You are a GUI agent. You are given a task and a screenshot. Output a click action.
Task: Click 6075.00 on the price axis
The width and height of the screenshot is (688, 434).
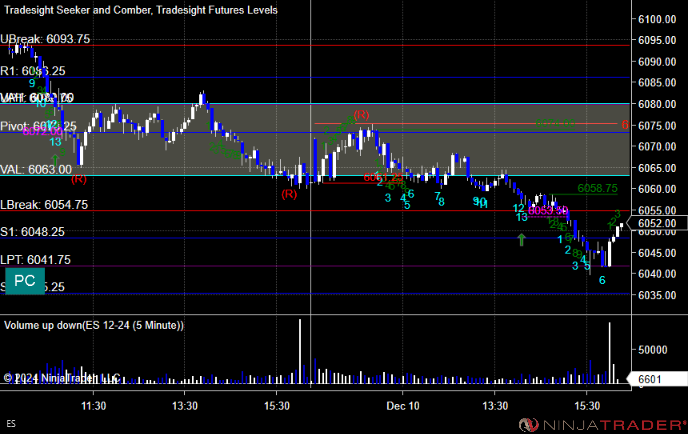pos(657,126)
